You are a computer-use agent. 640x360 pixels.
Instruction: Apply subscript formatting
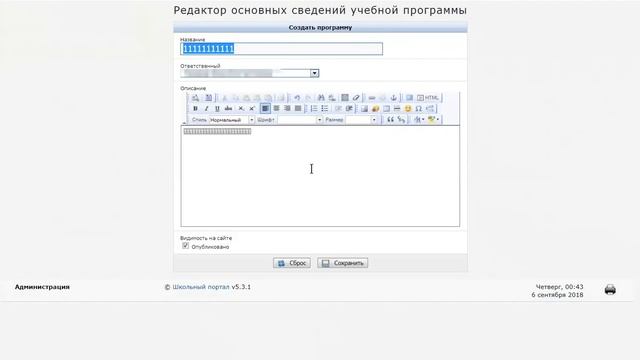click(x=241, y=109)
